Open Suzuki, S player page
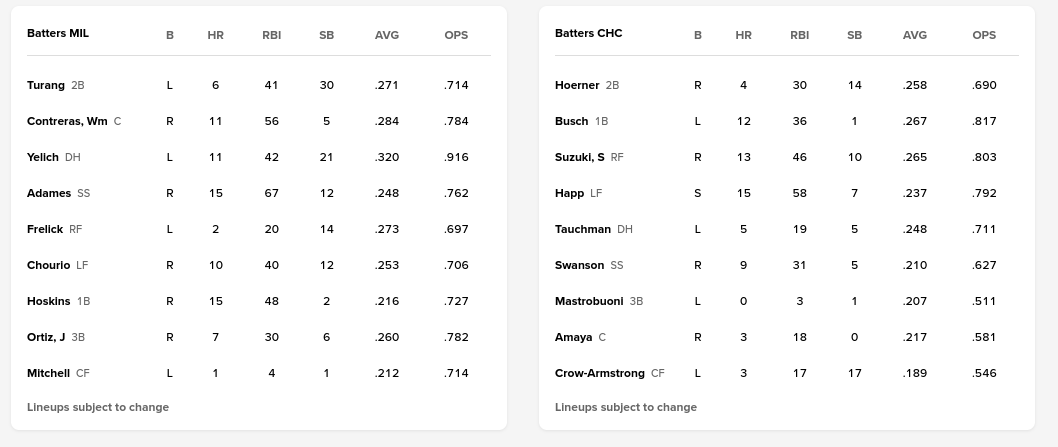1058x447 pixels. point(580,157)
